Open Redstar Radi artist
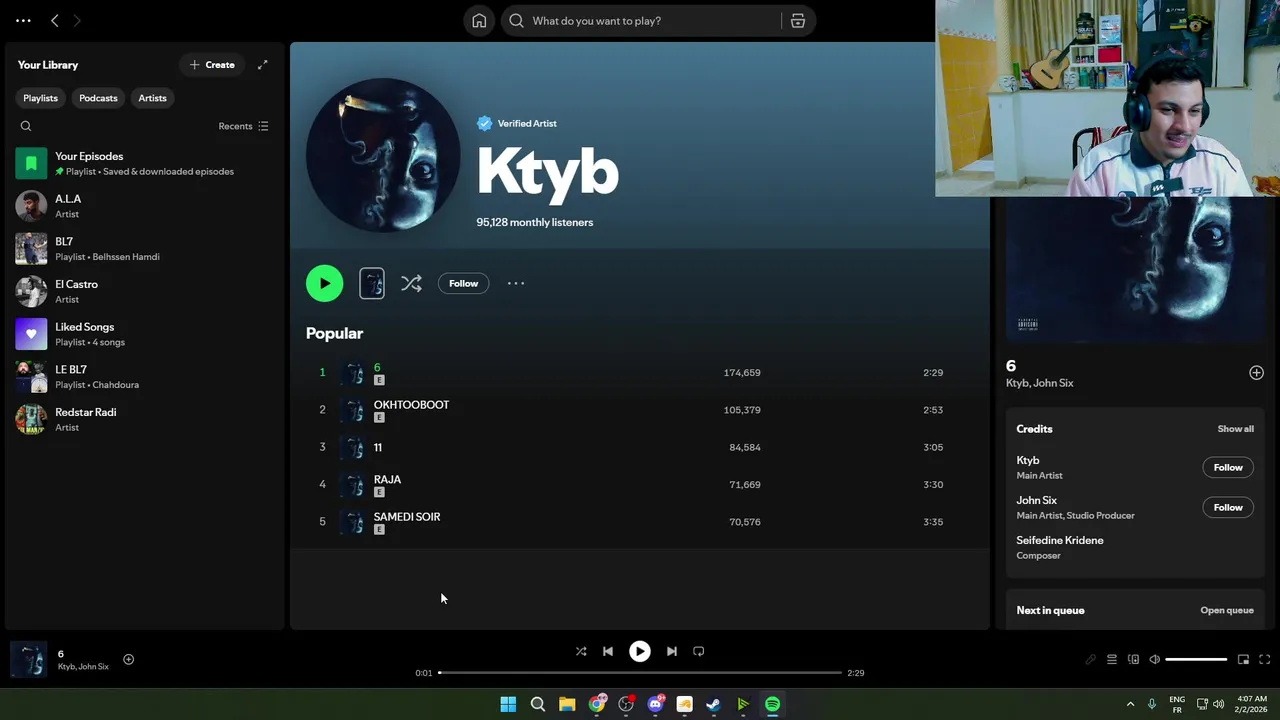Viewport: 1280px width, 720px height. (x=145, y=419)
